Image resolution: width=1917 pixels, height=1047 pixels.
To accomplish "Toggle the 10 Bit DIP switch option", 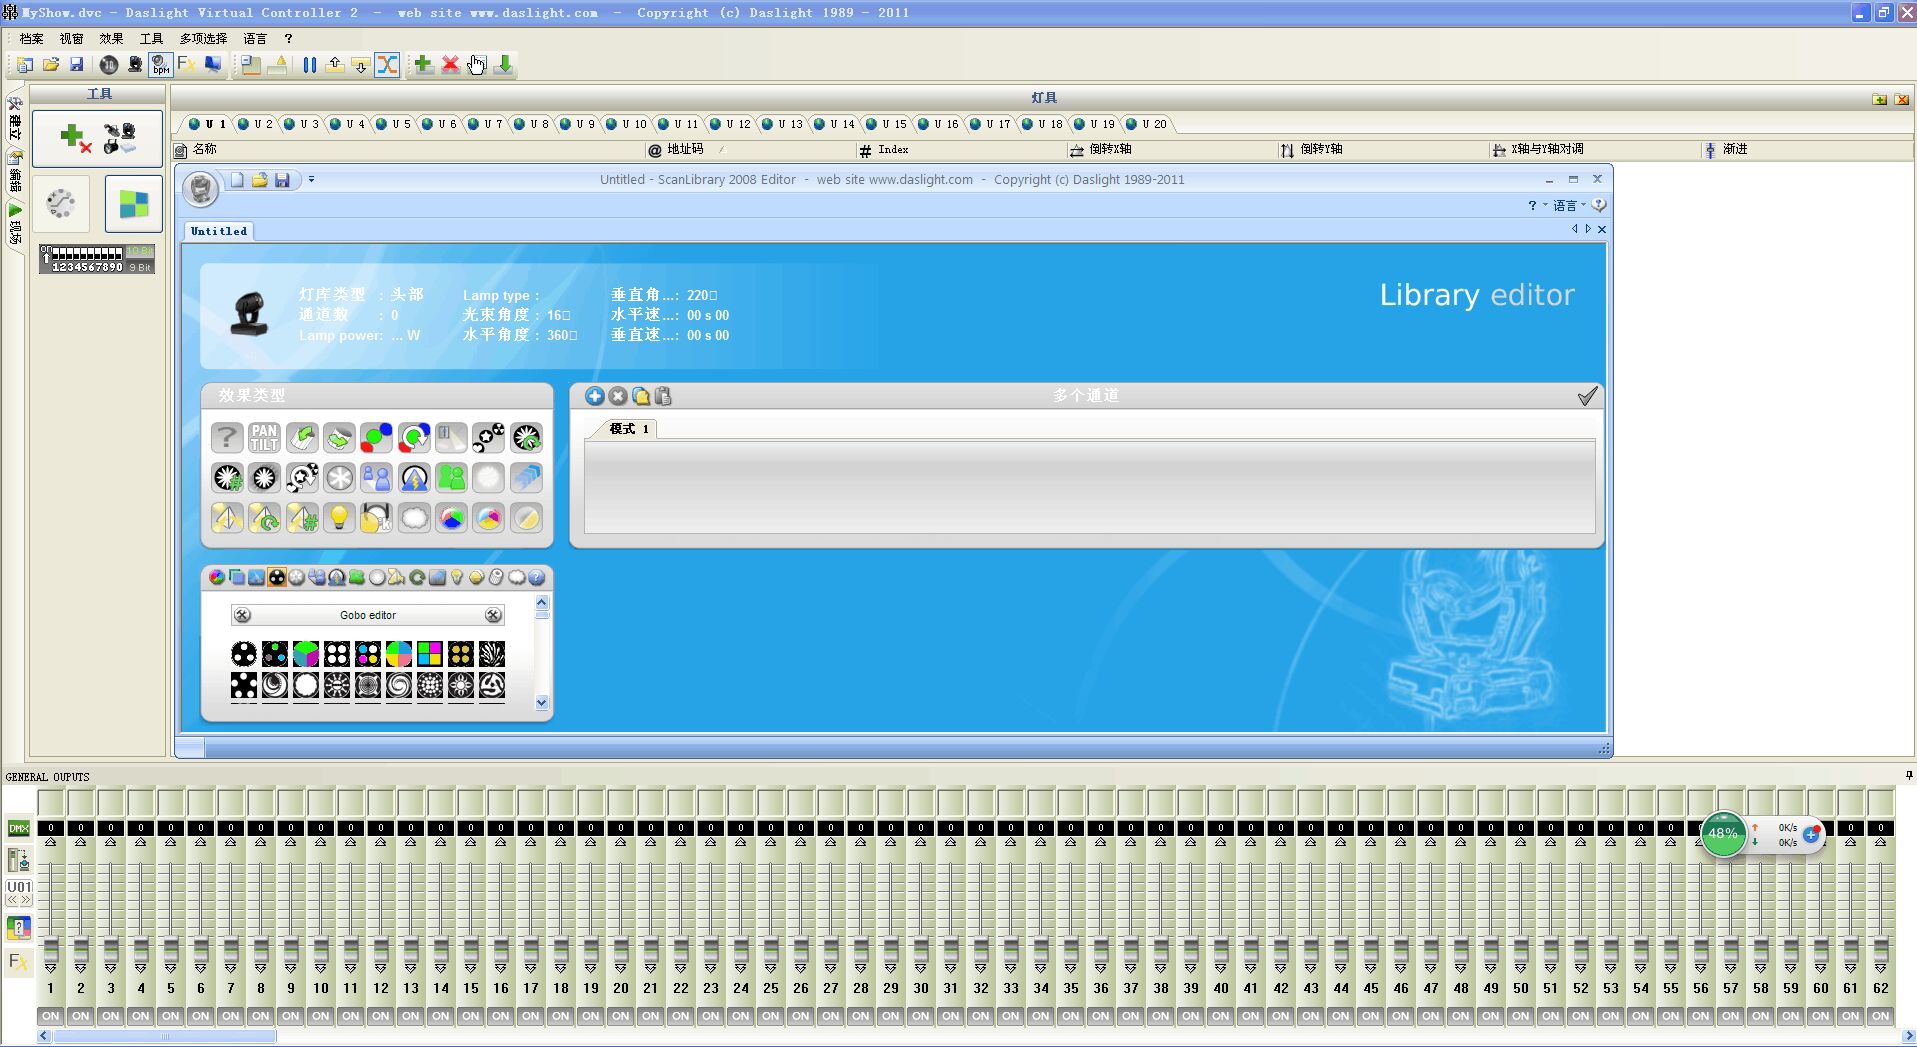I will pyautogui.click(x=139, y=251).
